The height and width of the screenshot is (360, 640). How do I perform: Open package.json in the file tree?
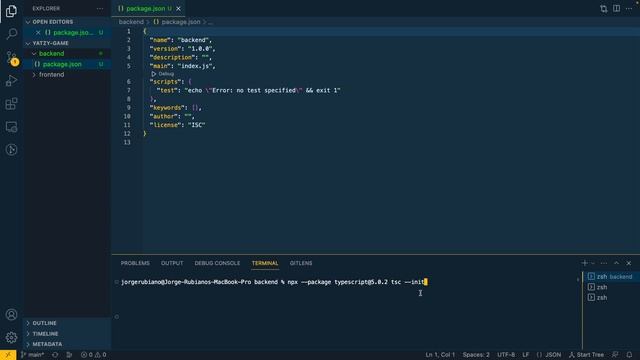62,64
